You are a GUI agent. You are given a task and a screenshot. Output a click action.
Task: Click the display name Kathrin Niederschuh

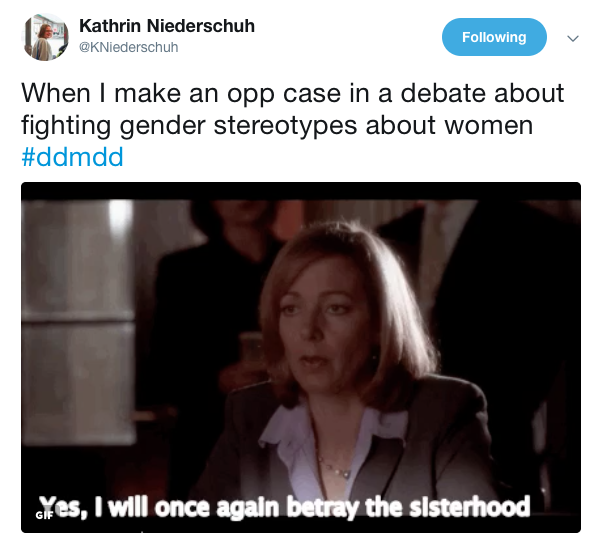click(x=167, y=26)
